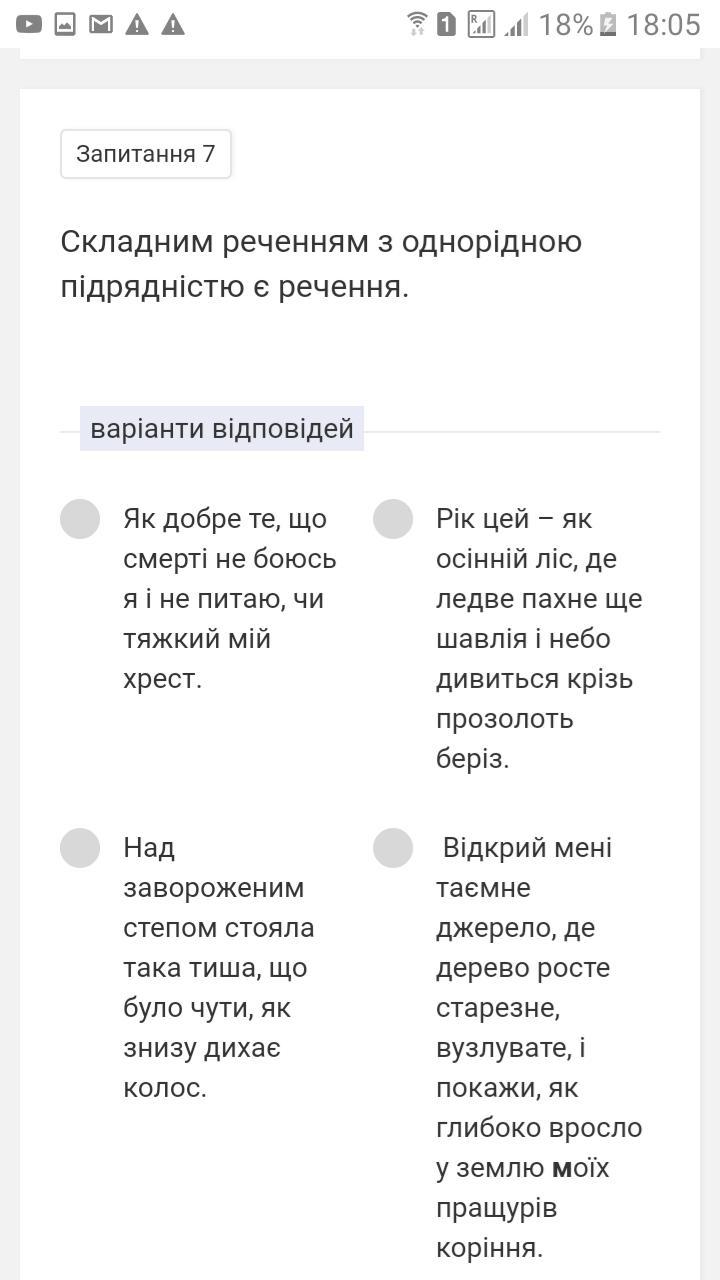The image size is (720, 1280).
Task: Select radio button for "Як добре те" answer
Action: coord(80,519)
